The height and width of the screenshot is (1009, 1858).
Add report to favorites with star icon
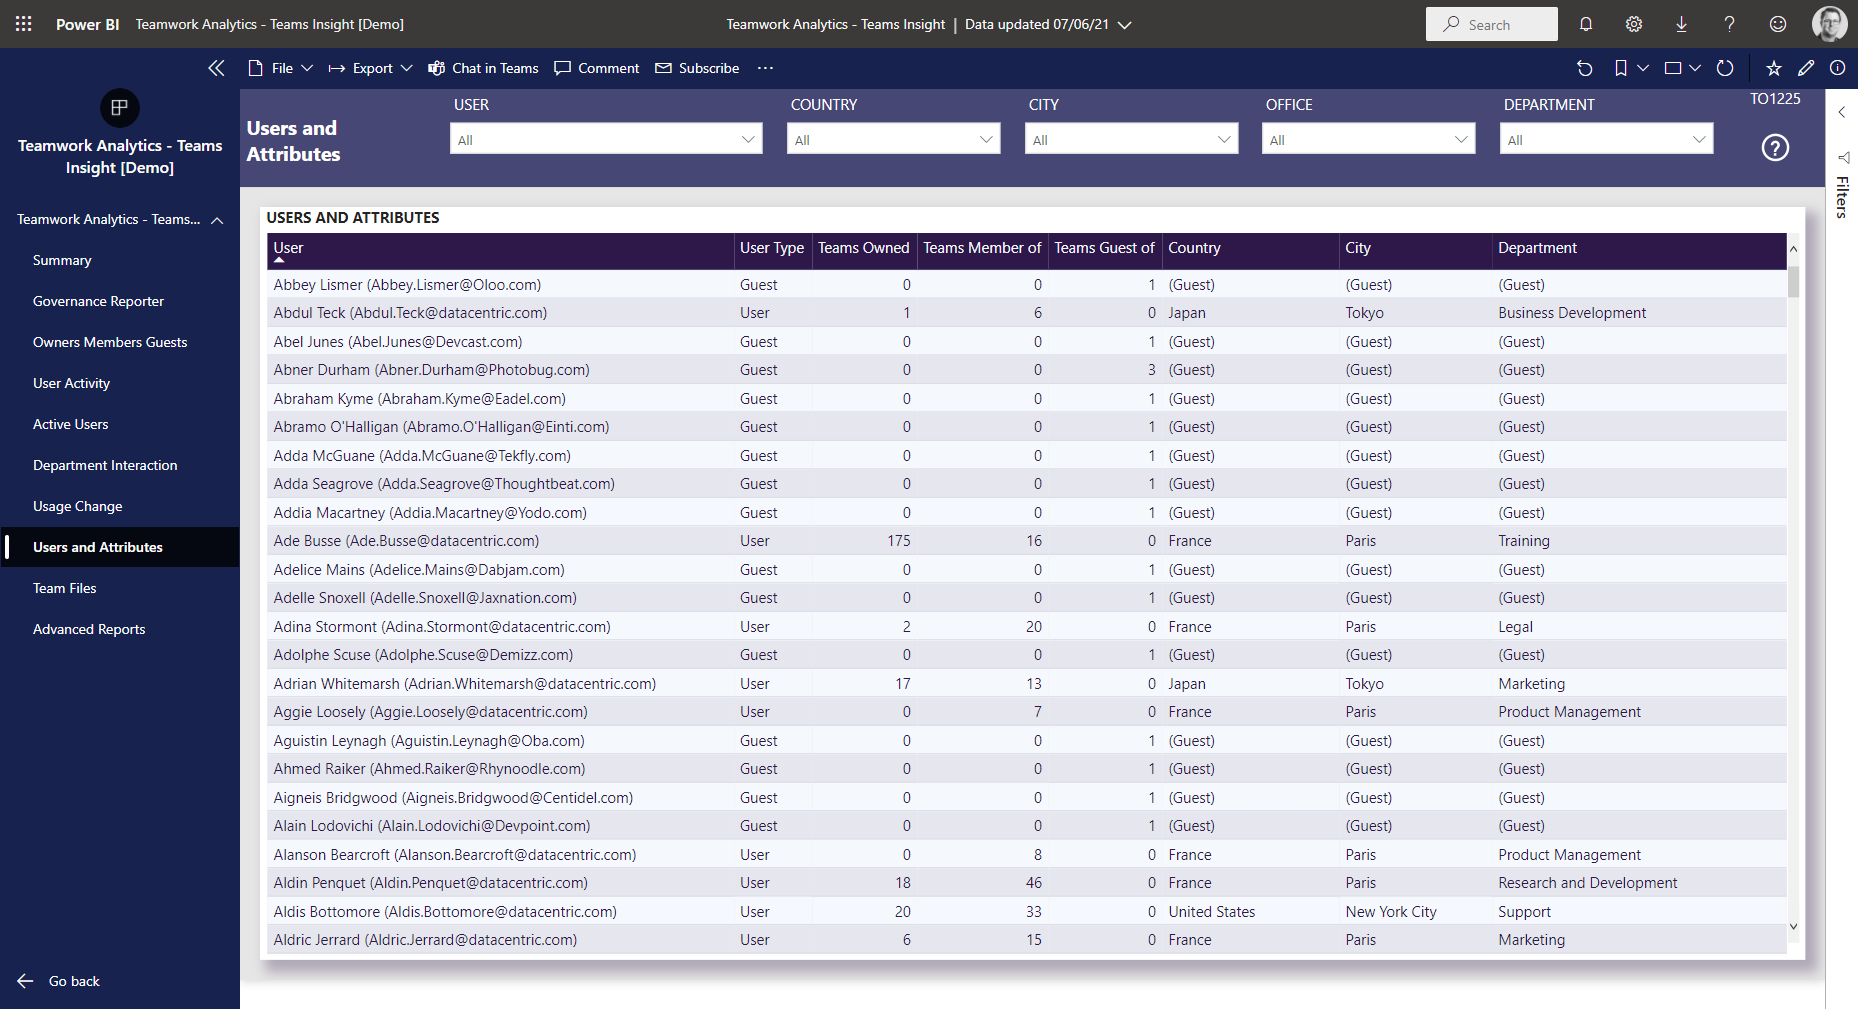(x=1774, y=68)
